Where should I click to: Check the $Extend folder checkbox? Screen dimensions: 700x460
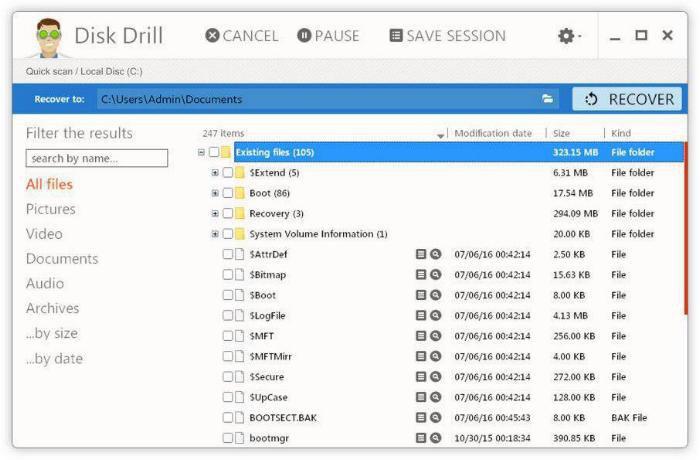tap(228, 172)
